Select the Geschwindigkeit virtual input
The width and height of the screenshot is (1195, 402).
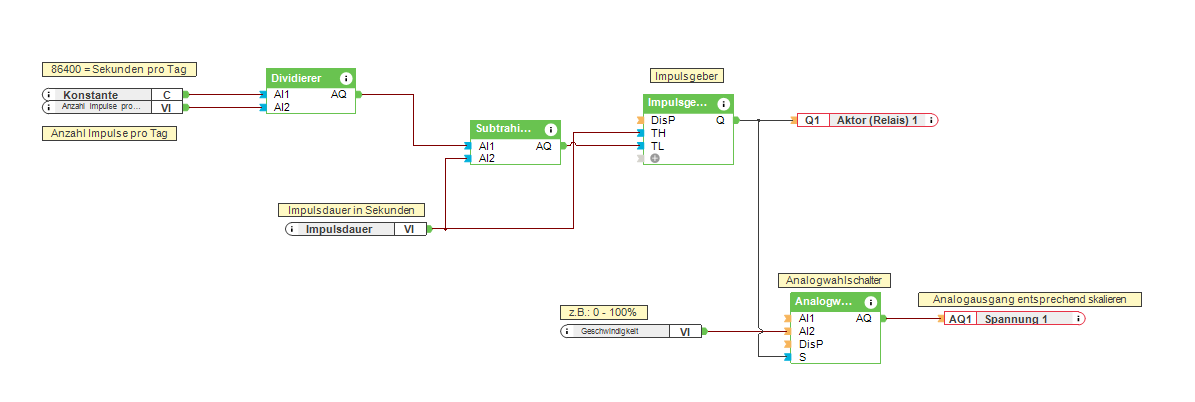tap(631, 332)
